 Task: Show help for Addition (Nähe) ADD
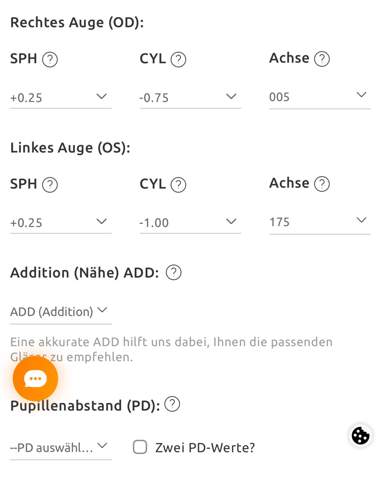[x=174, y=272]
